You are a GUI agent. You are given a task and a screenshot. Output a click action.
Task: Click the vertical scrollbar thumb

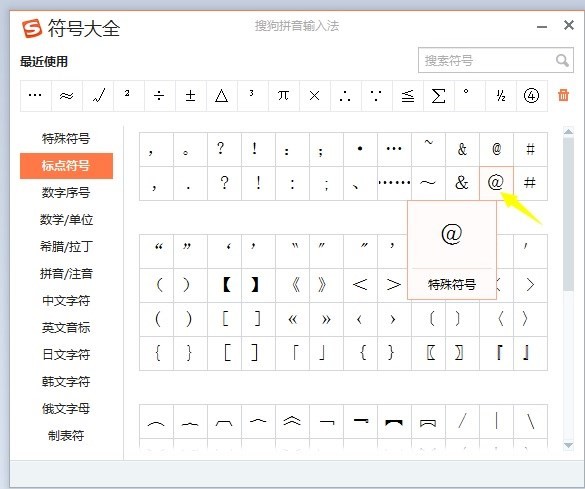coord(568,213)
